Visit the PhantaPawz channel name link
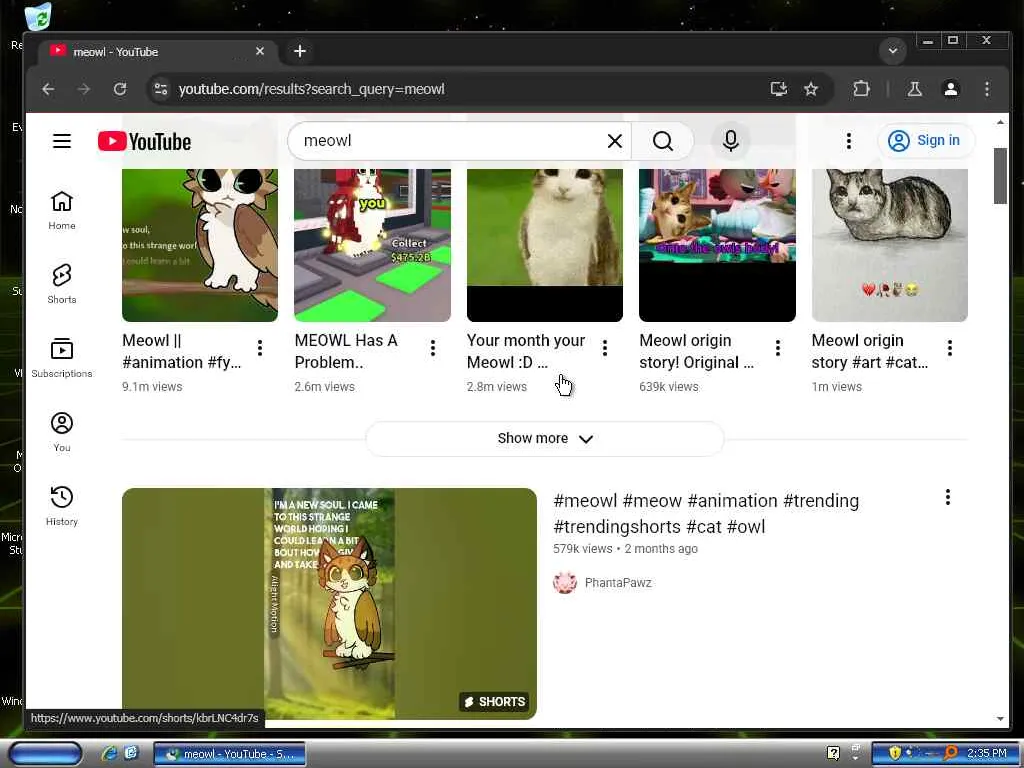The image size is (1024, 768). click(618, 583)
